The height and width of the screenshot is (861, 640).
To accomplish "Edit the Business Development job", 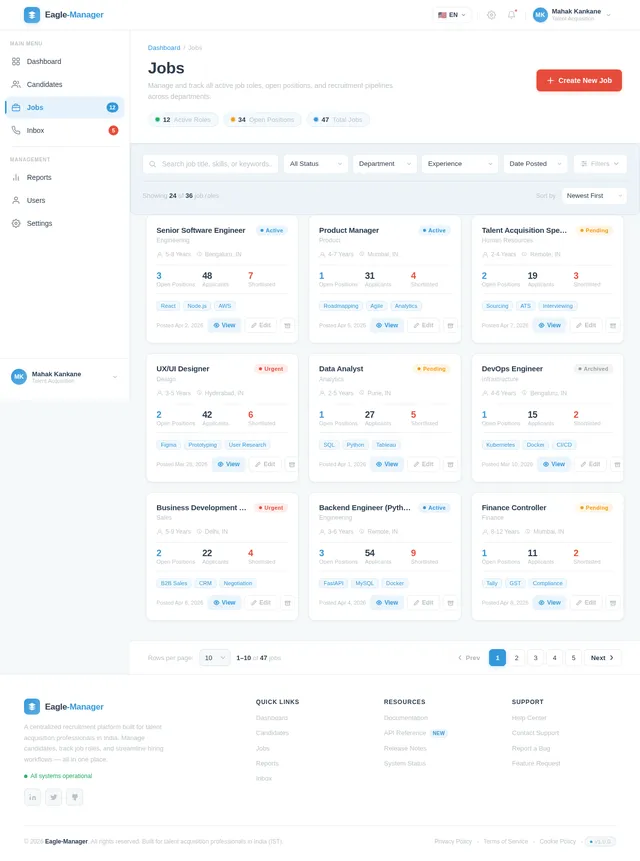I will pos(261,603).
